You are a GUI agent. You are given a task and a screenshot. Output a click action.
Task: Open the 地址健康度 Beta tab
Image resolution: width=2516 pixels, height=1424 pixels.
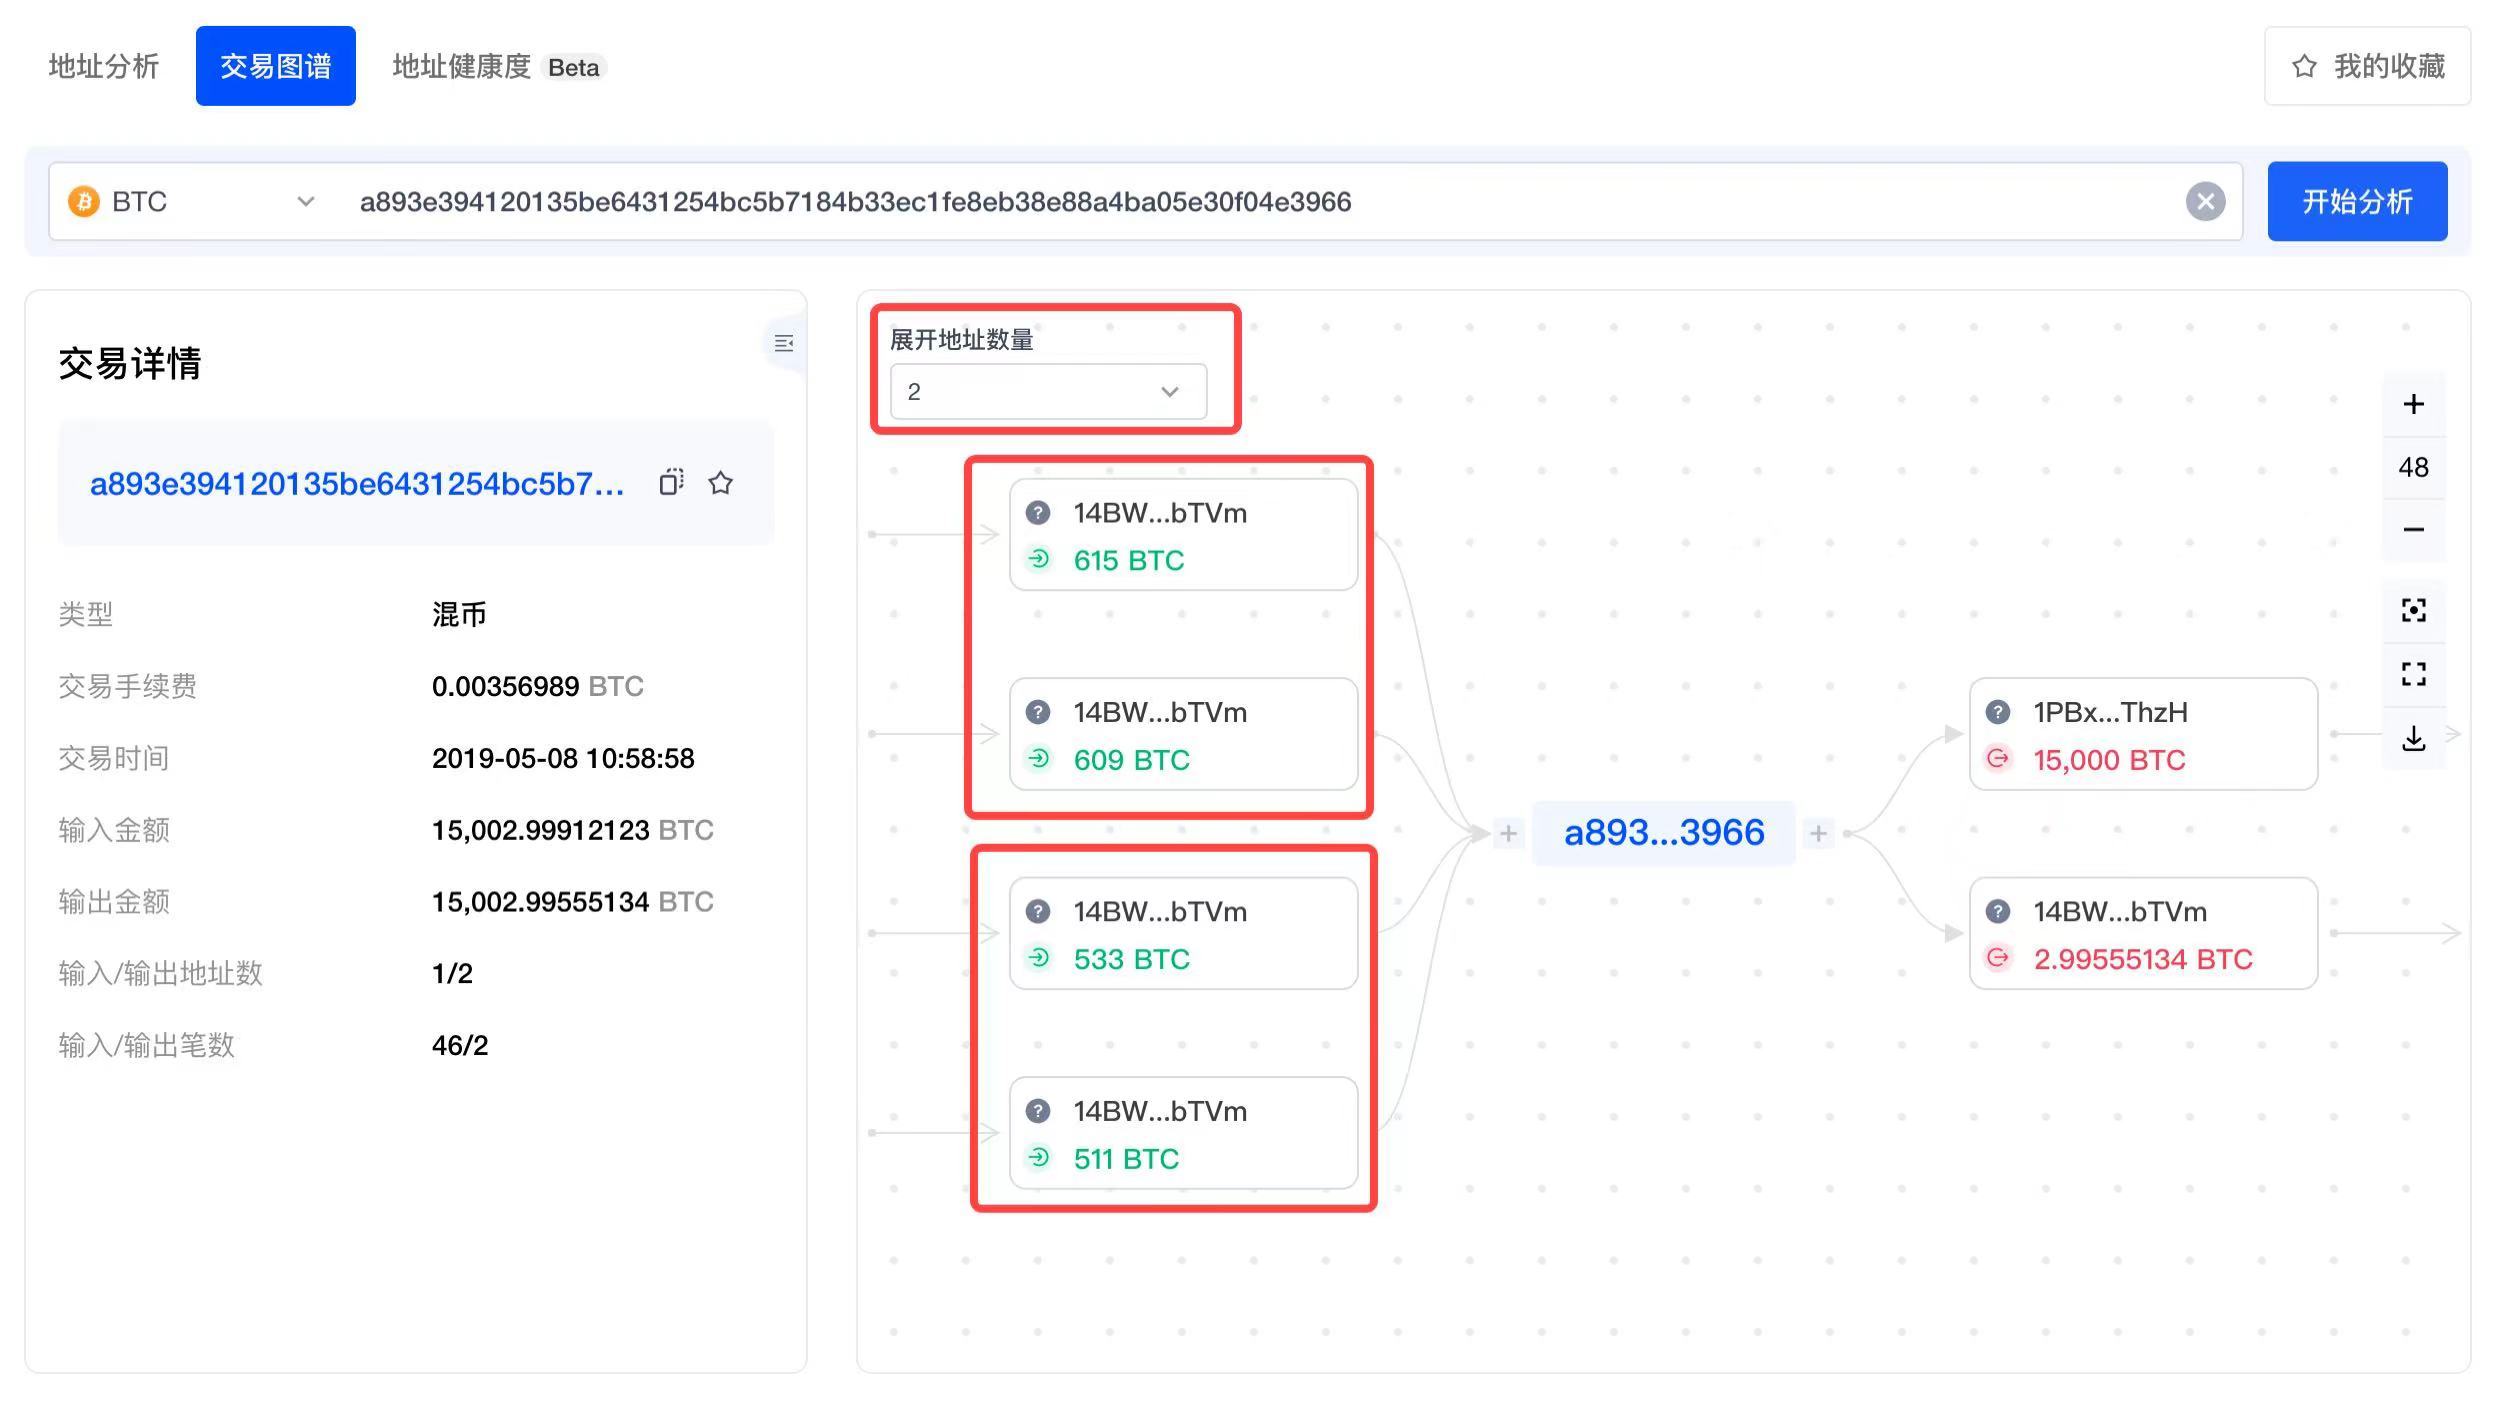499,67
